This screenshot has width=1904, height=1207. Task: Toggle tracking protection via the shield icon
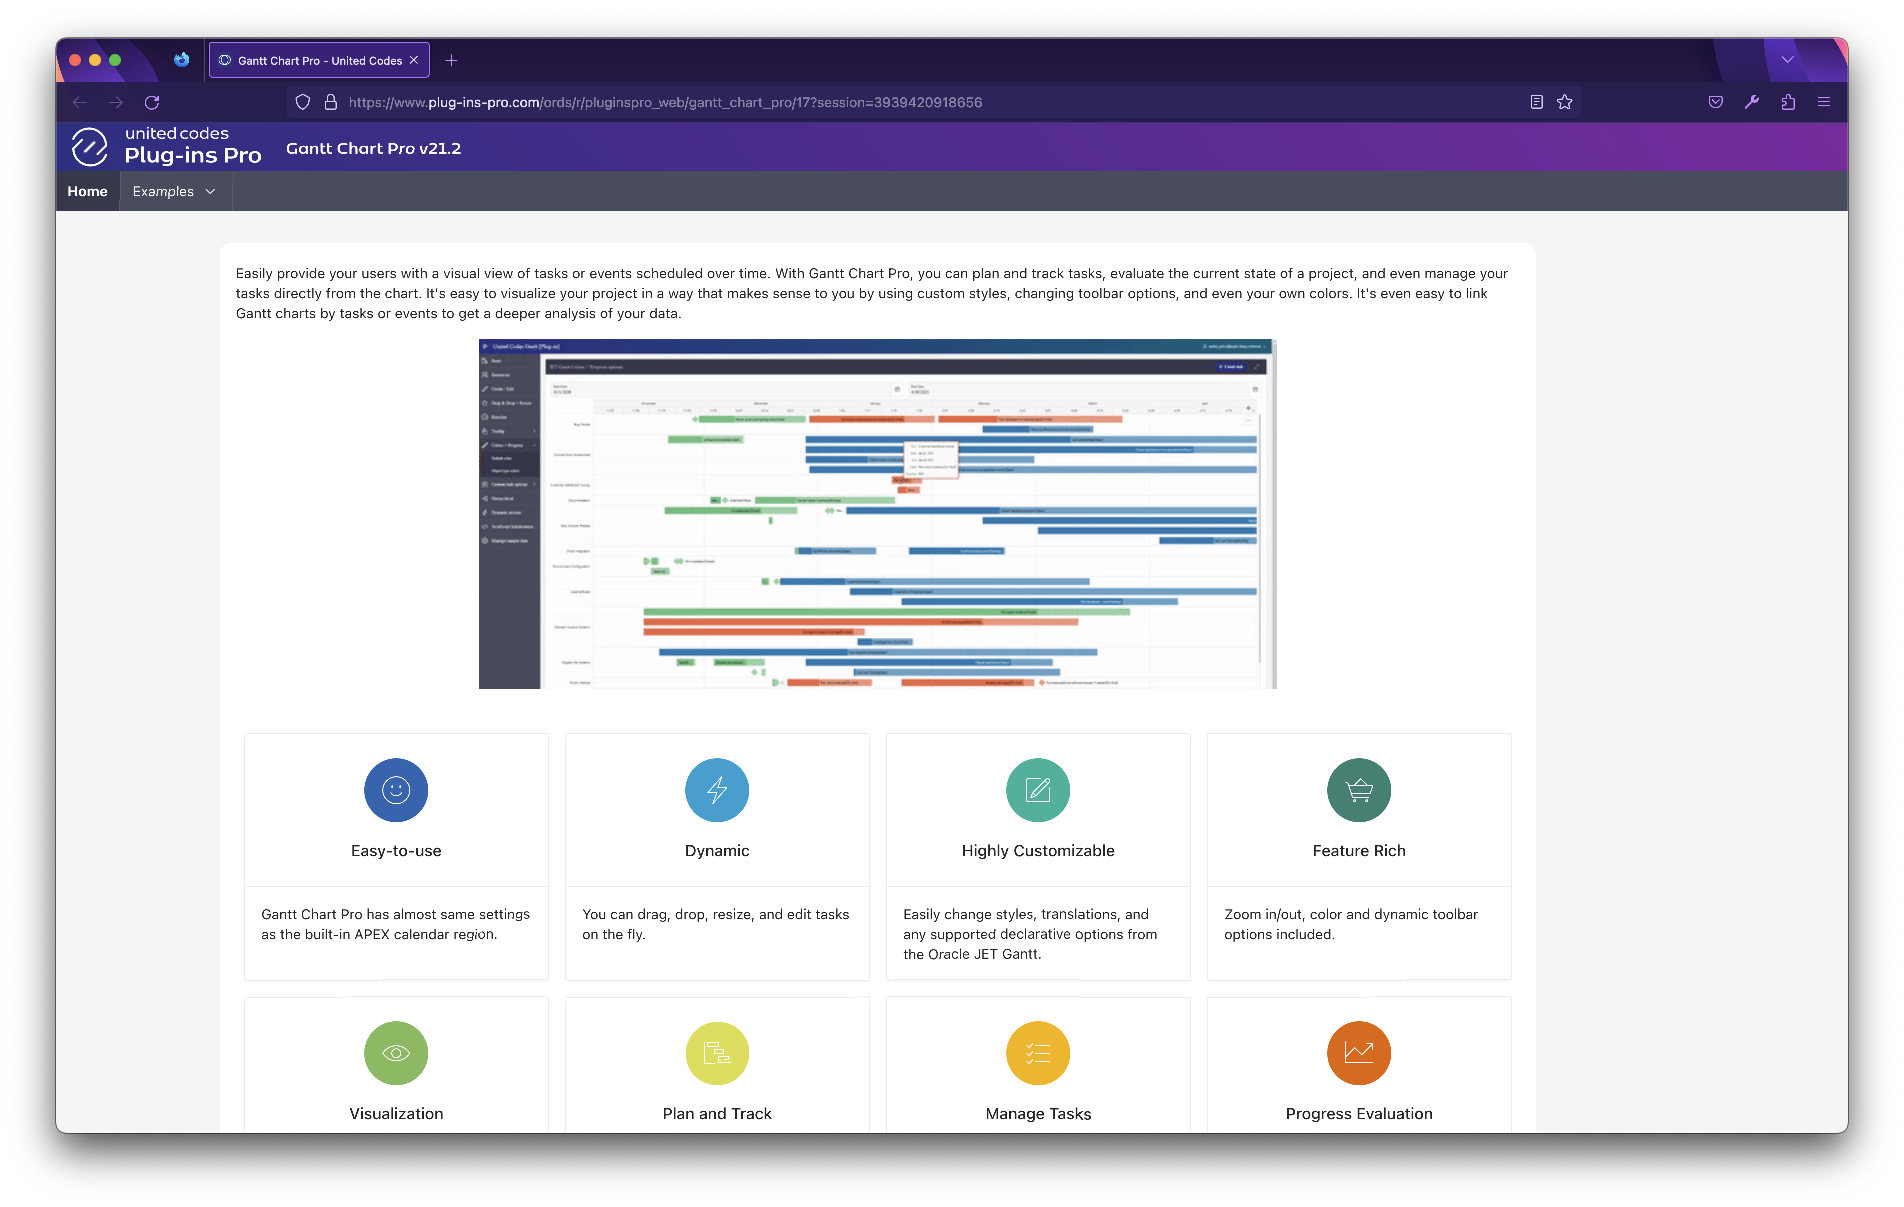(302, 102)
